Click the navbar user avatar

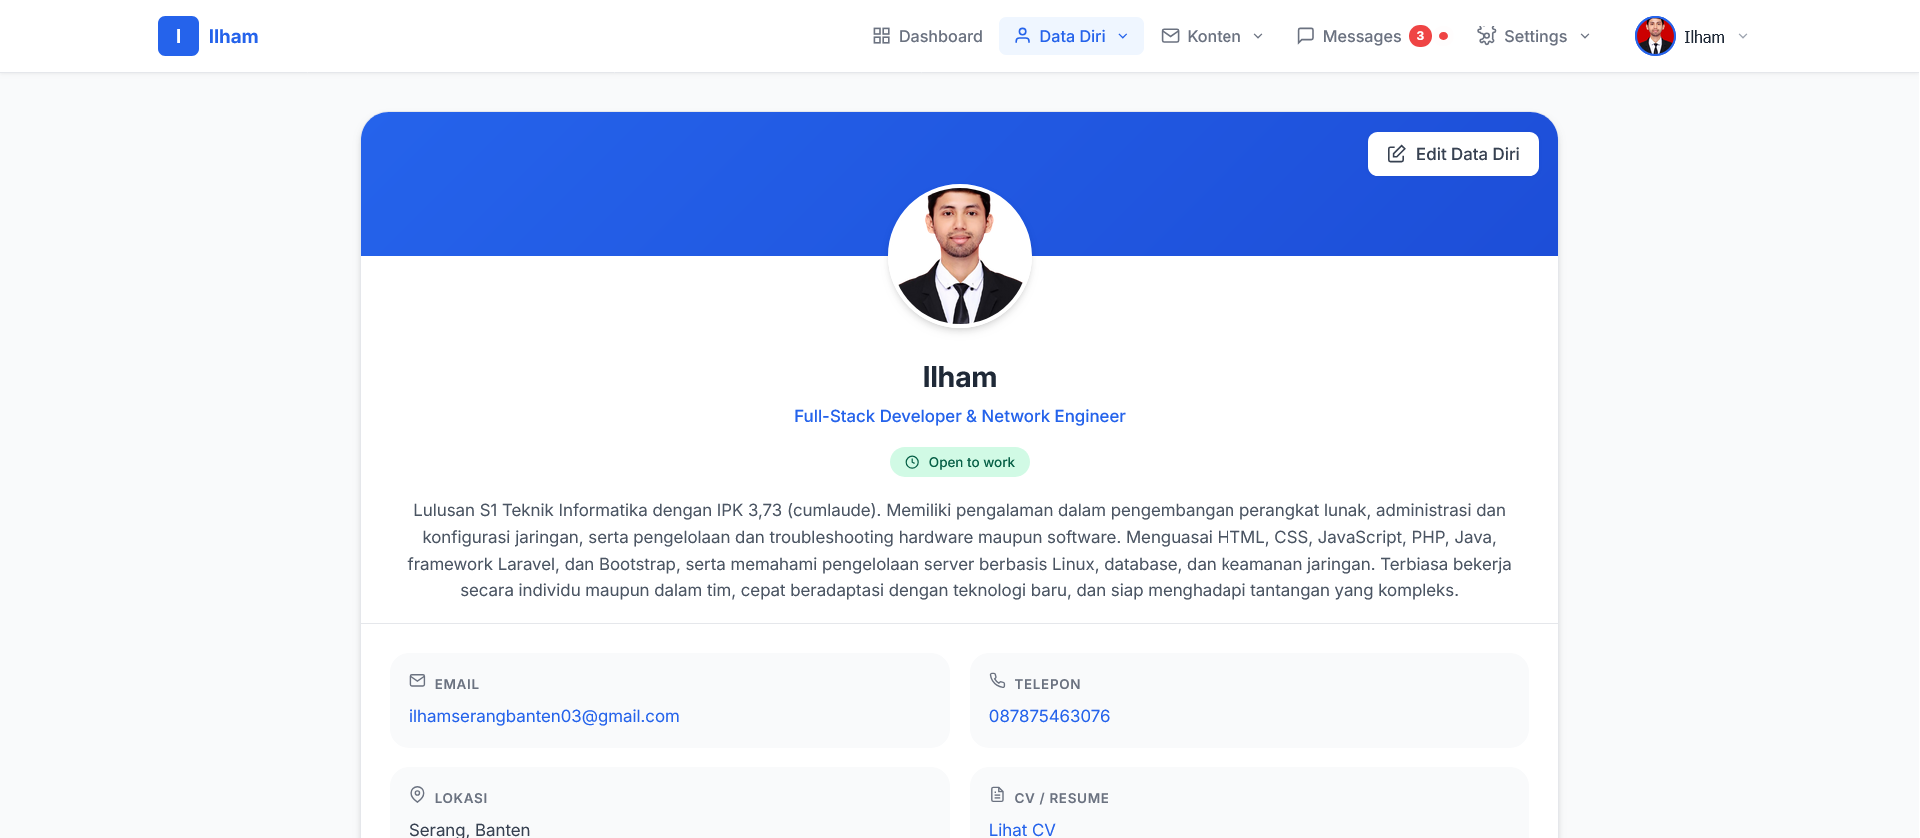pyautogui.click(x=1655, y=36)
